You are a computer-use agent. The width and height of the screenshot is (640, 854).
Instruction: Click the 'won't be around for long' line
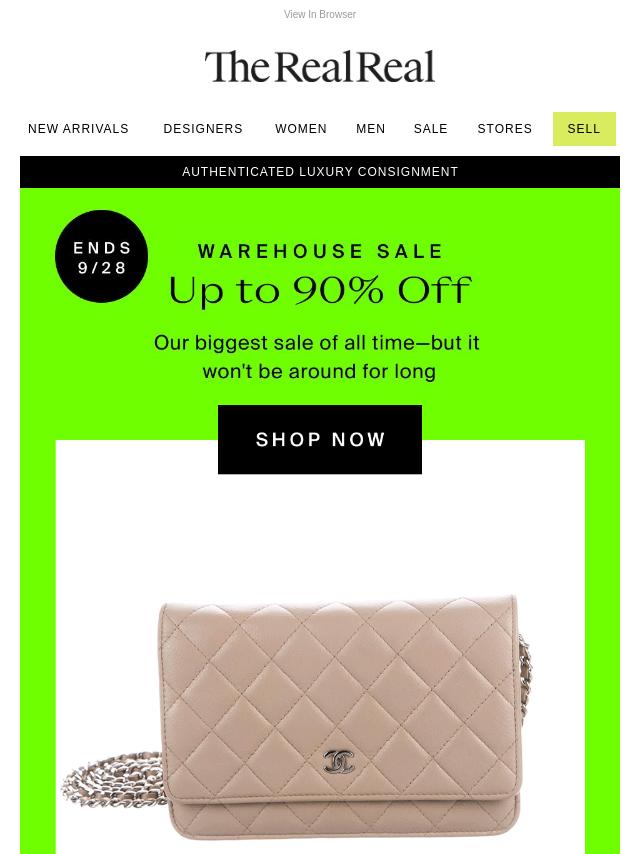click(319, 371)
